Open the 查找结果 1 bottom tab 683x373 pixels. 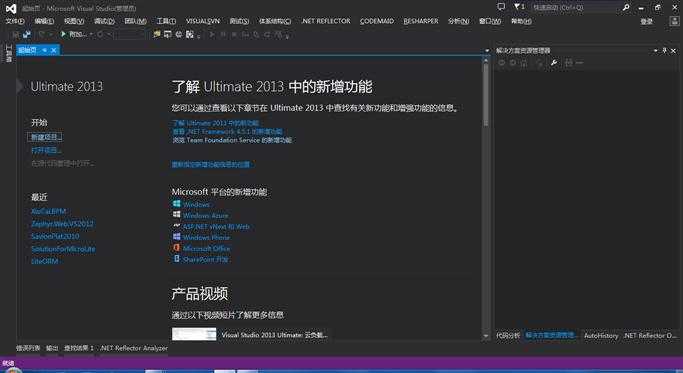[79, 348]
